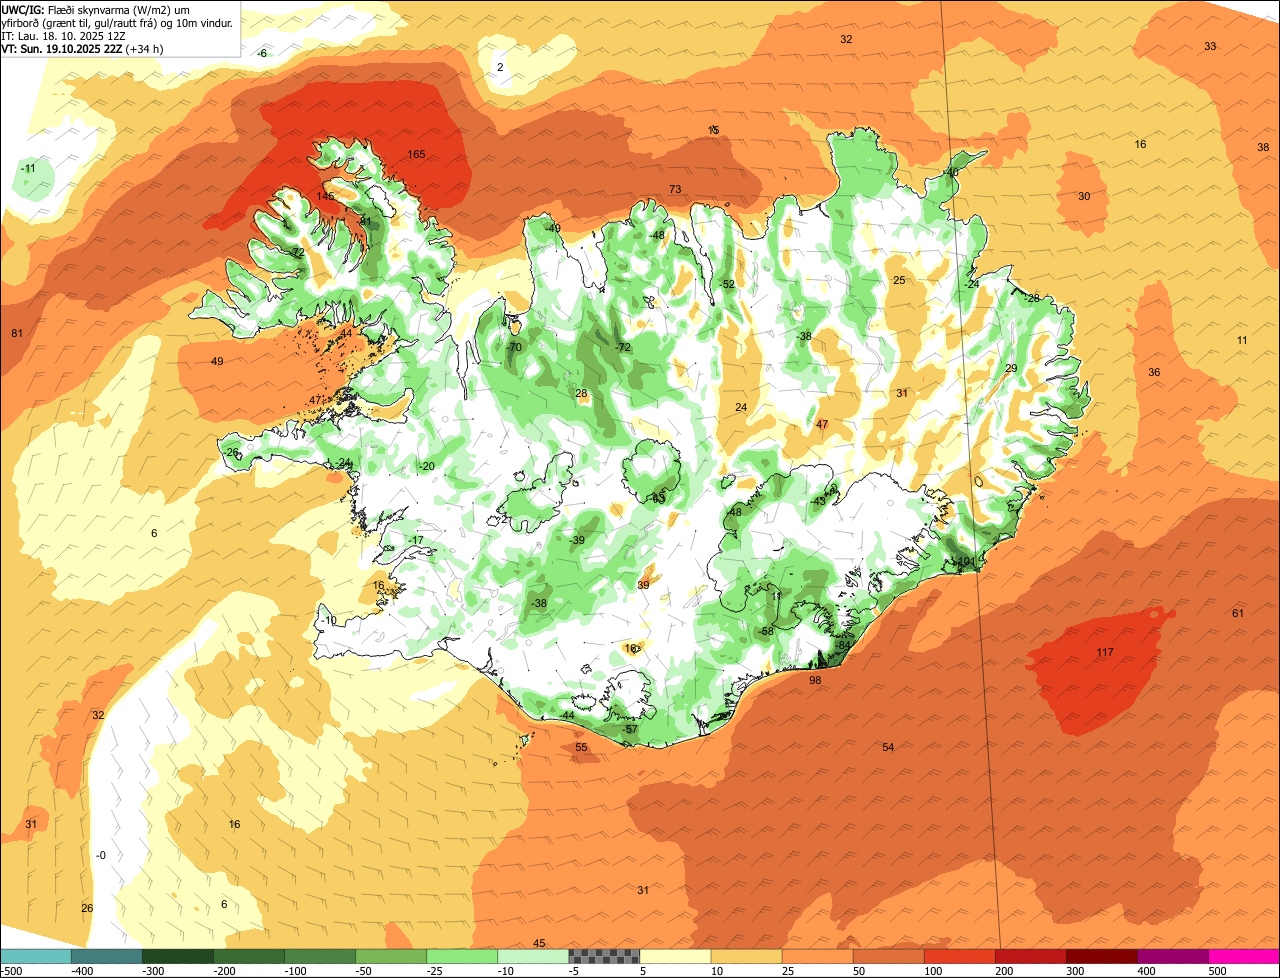Select the orange swatch between 25 and 50
Screen dimensions: 1280x978
tap(817, 956)
